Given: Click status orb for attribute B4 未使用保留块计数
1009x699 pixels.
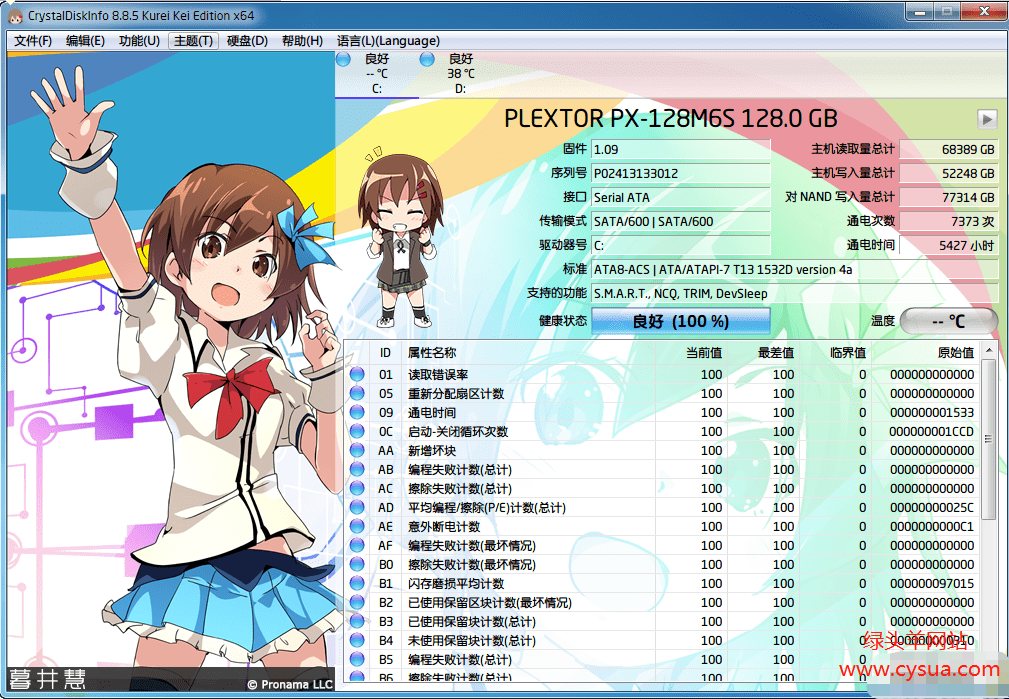Looking at the screenshot, I should click(357, 640).
